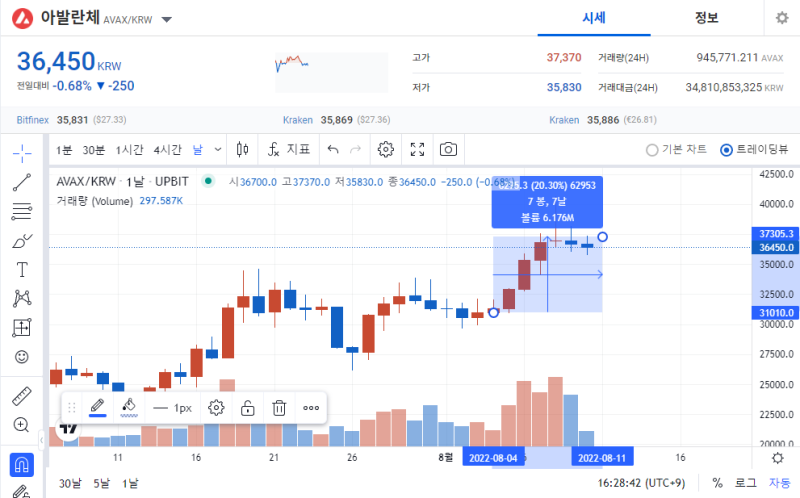This screenshot has height=498, width=800.
Task: Open page settings gear at top right
Action: (782, 18)
